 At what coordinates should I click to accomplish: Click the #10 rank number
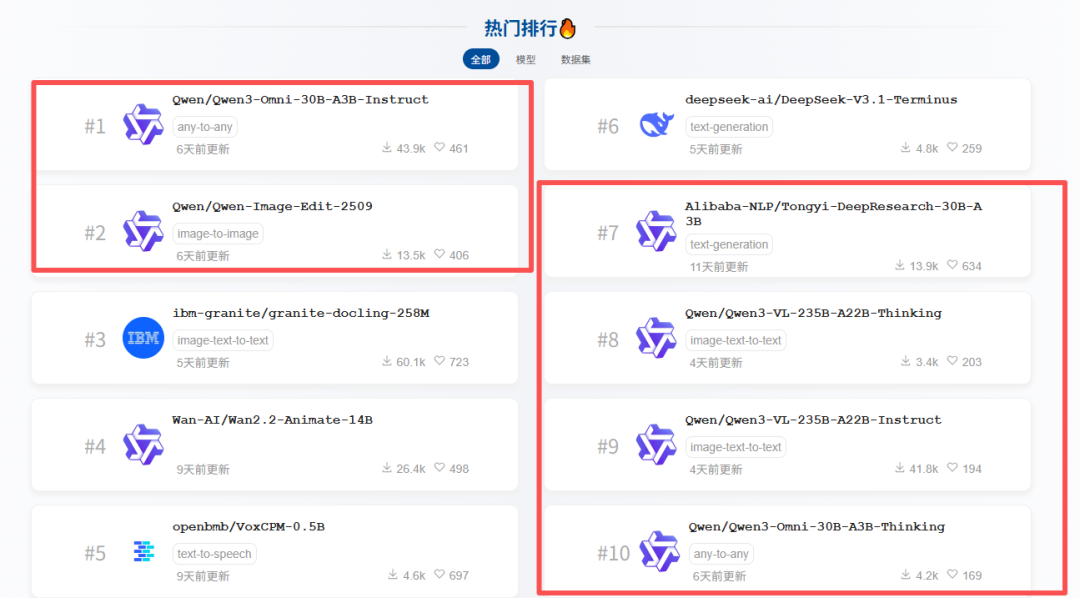point(613,554)
